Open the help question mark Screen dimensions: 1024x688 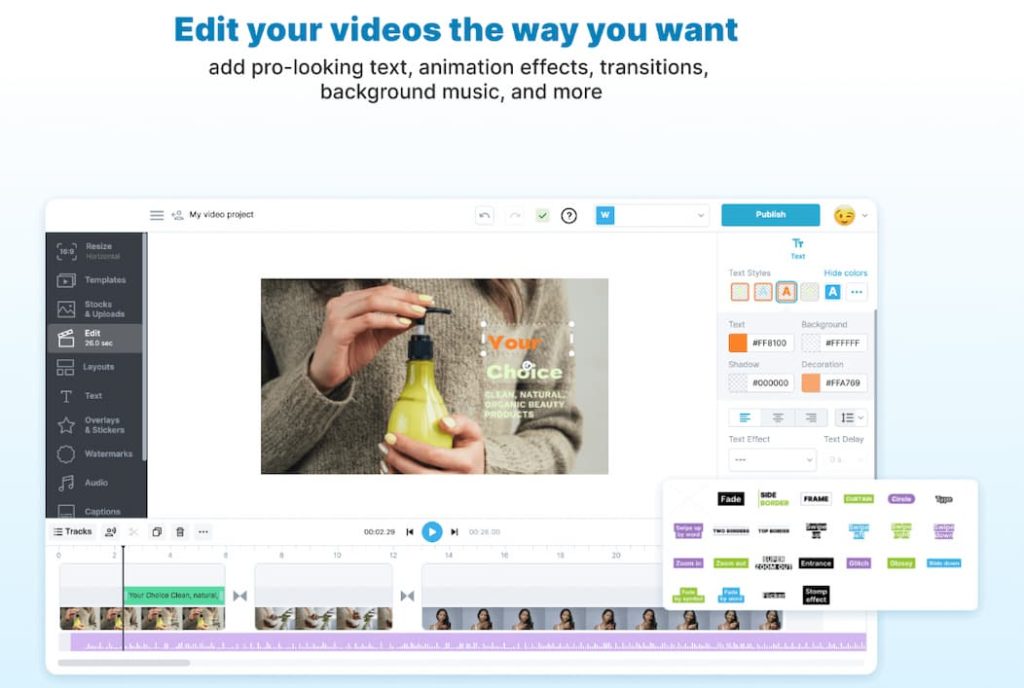coord(569,215)
